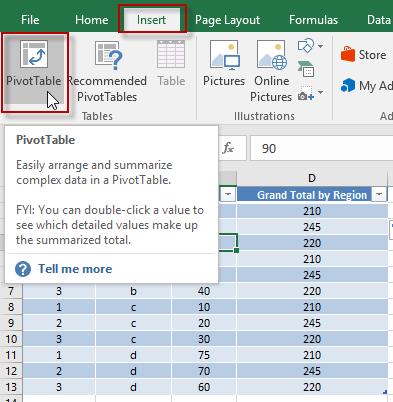The width and height of the screenshot is (393, 402).
Task: Select cell with value 10 in row 8
Action: [x=204, y=307]
